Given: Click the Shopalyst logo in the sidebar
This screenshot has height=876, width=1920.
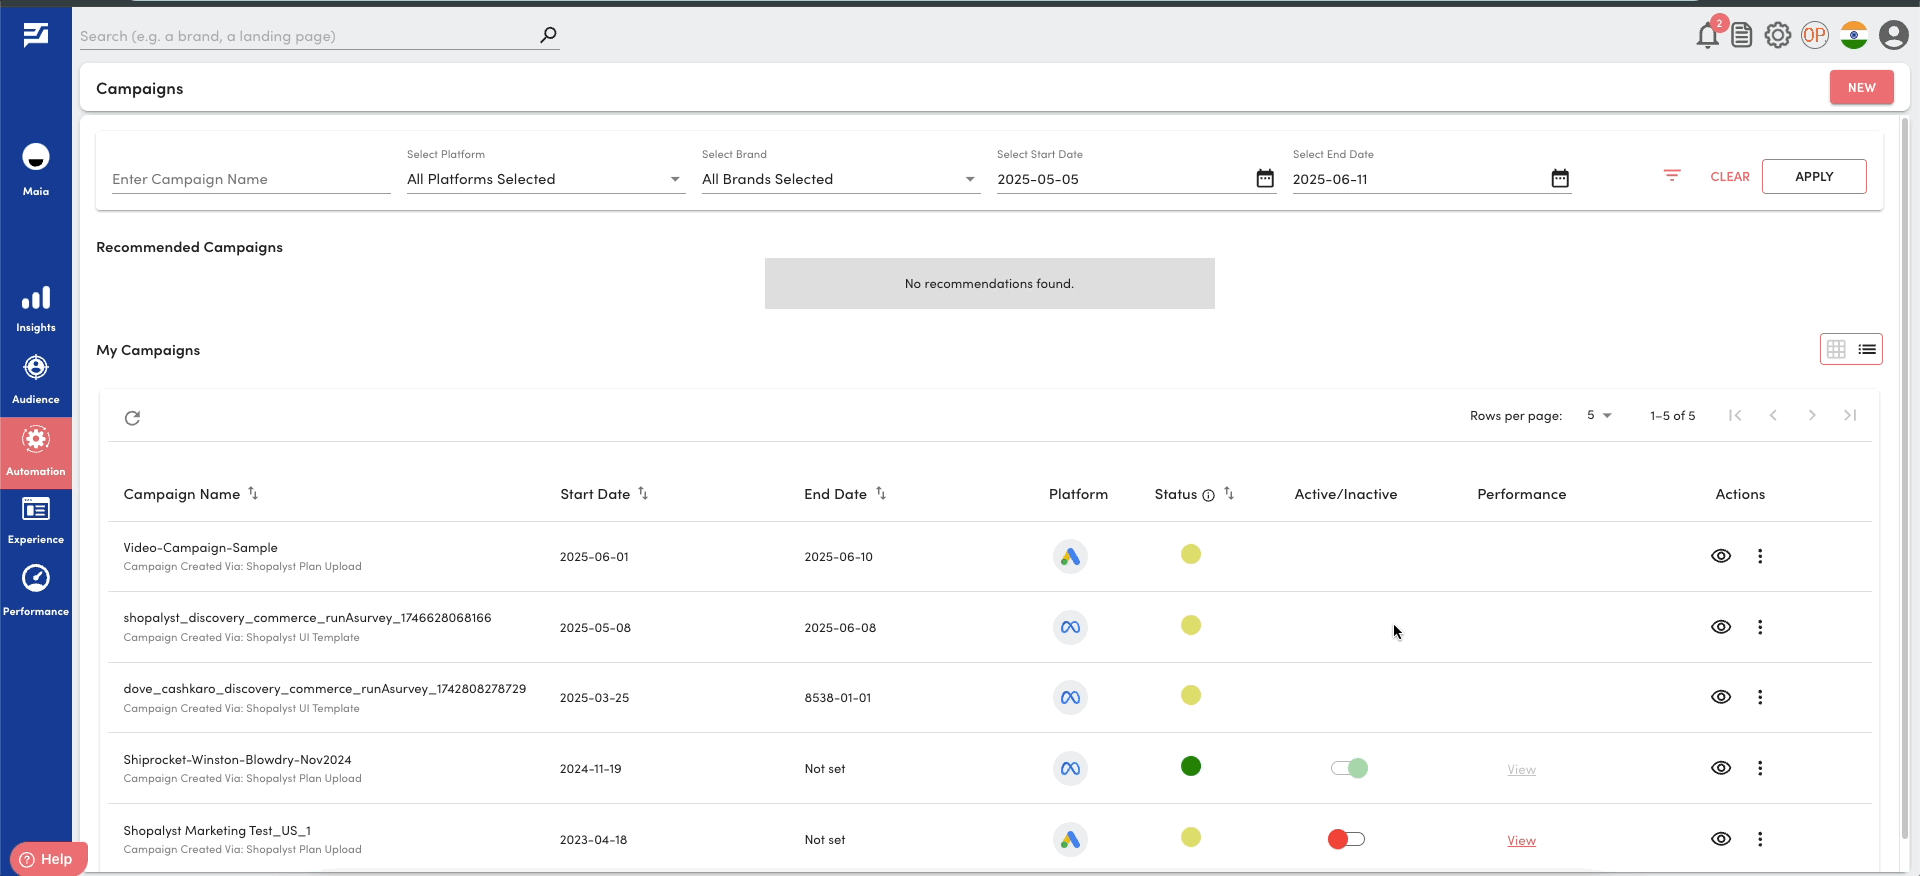Looking at the screenshot, I should click(36, 35).
